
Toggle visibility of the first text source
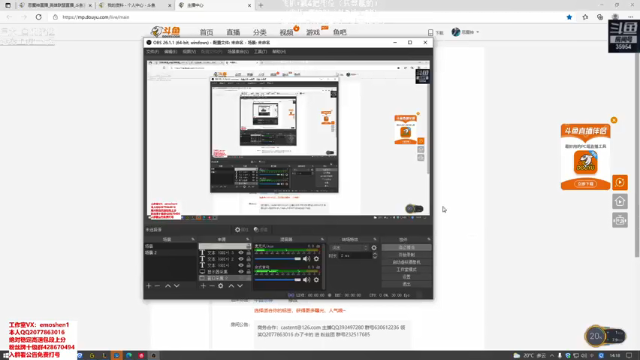click(241, 253)
